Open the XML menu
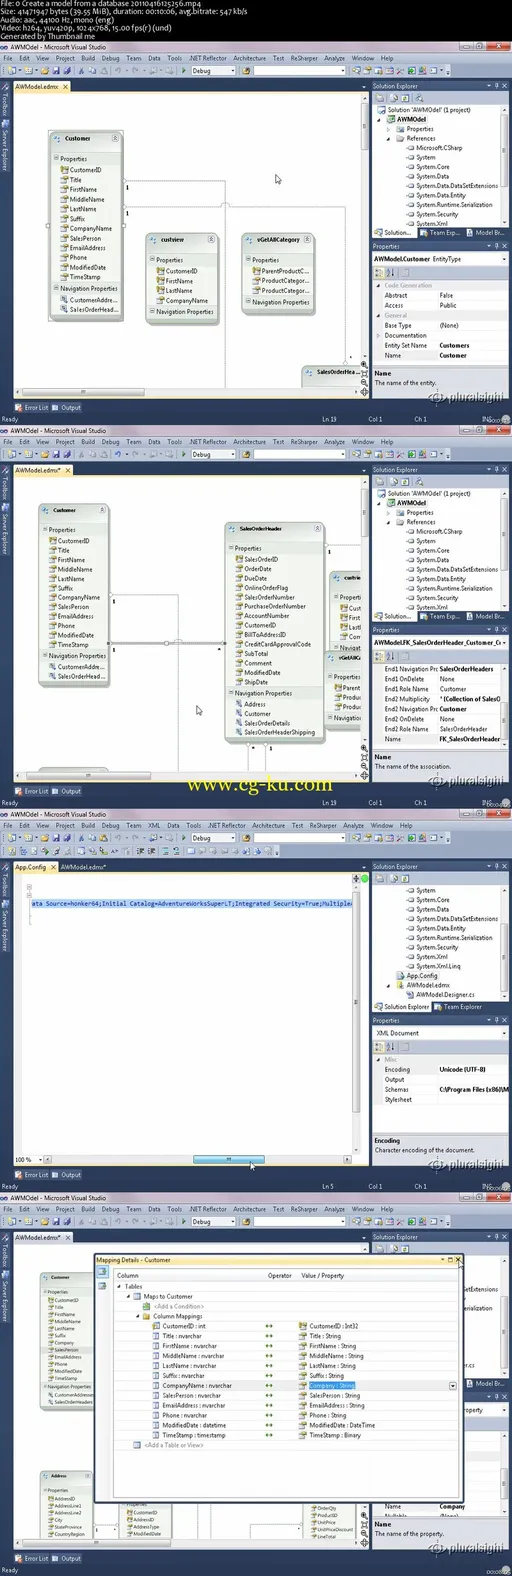Screen dimensions: 512x1576 [154, 825]
